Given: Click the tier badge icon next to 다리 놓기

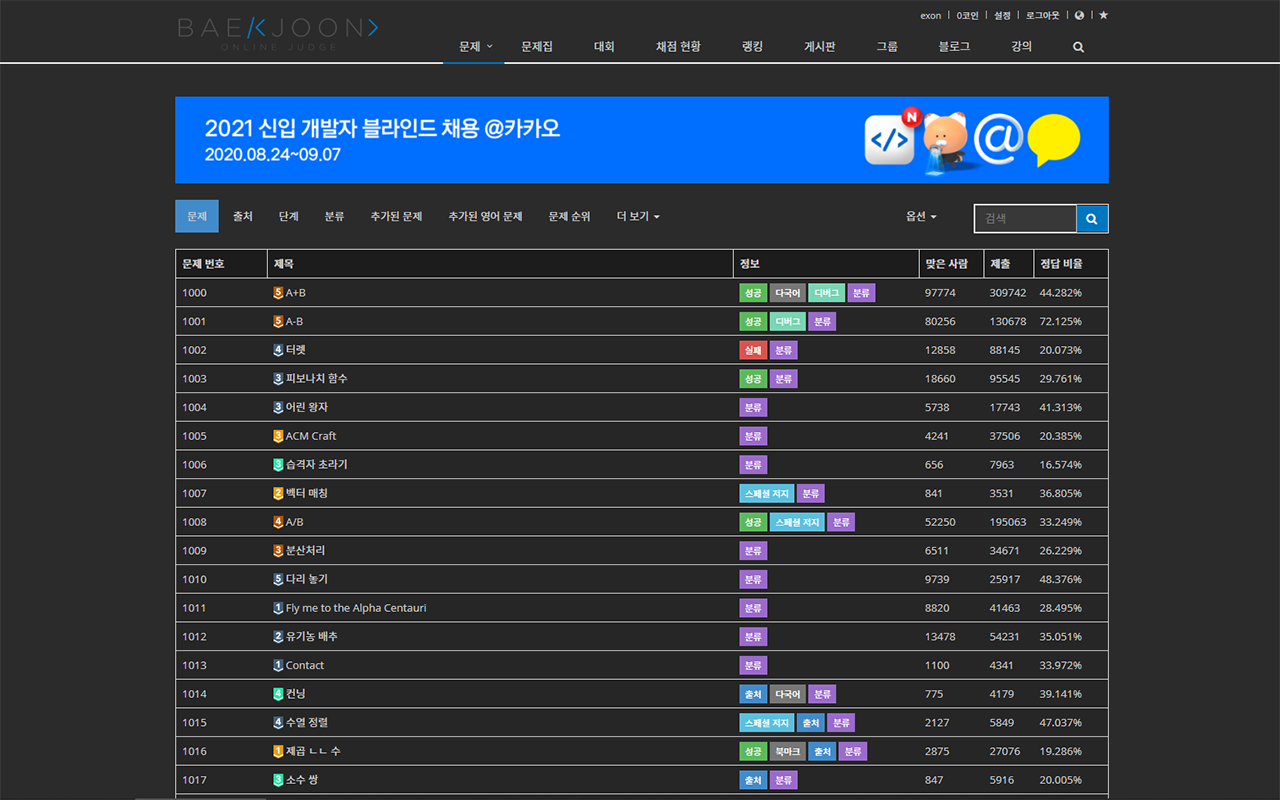Looking at the screenshot, I should [278, 580].
